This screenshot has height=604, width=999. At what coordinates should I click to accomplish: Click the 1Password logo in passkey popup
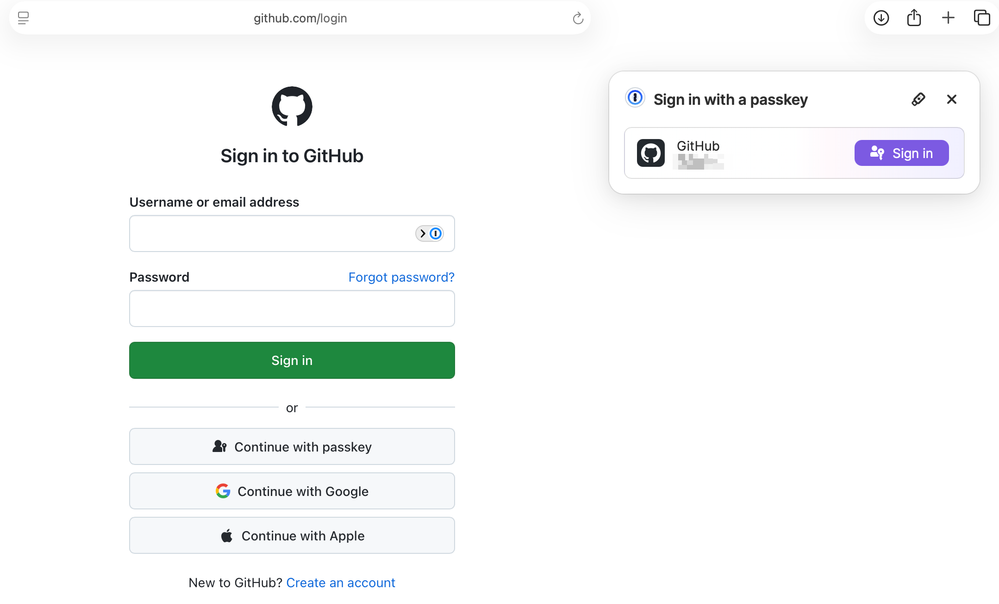tap(635, 98)
